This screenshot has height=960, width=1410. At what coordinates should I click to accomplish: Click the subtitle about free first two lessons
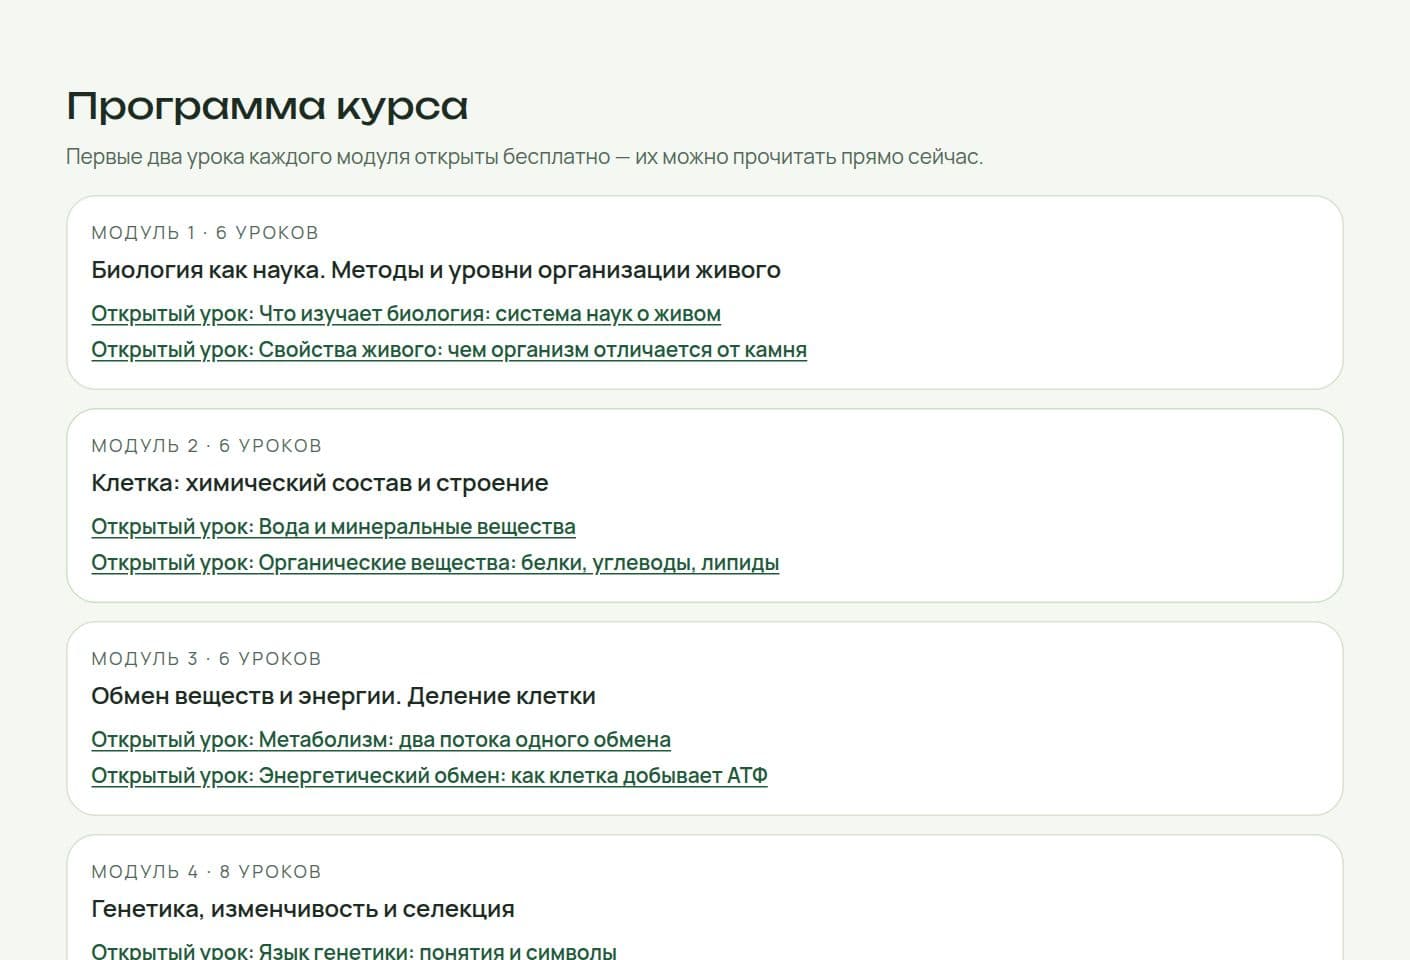524,157
